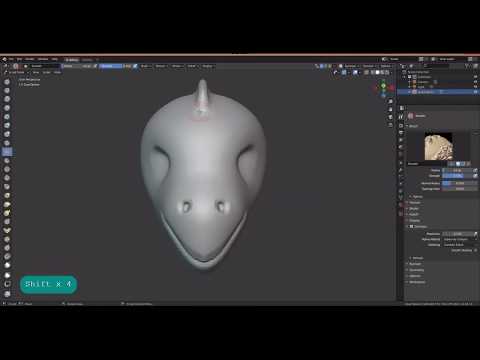Open the viewport View menu
Screen dimensions: 480x360
[36, 72]
